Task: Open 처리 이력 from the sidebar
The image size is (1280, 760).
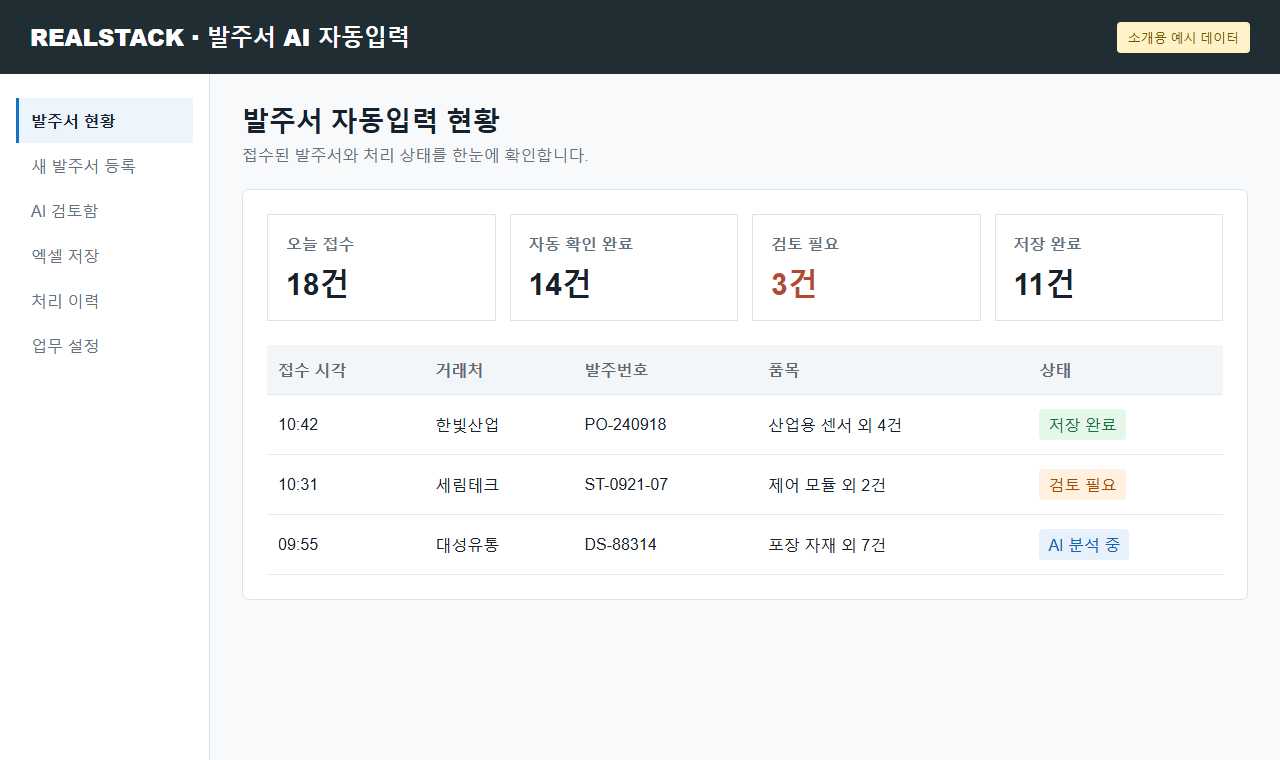Action: (105, 301)
